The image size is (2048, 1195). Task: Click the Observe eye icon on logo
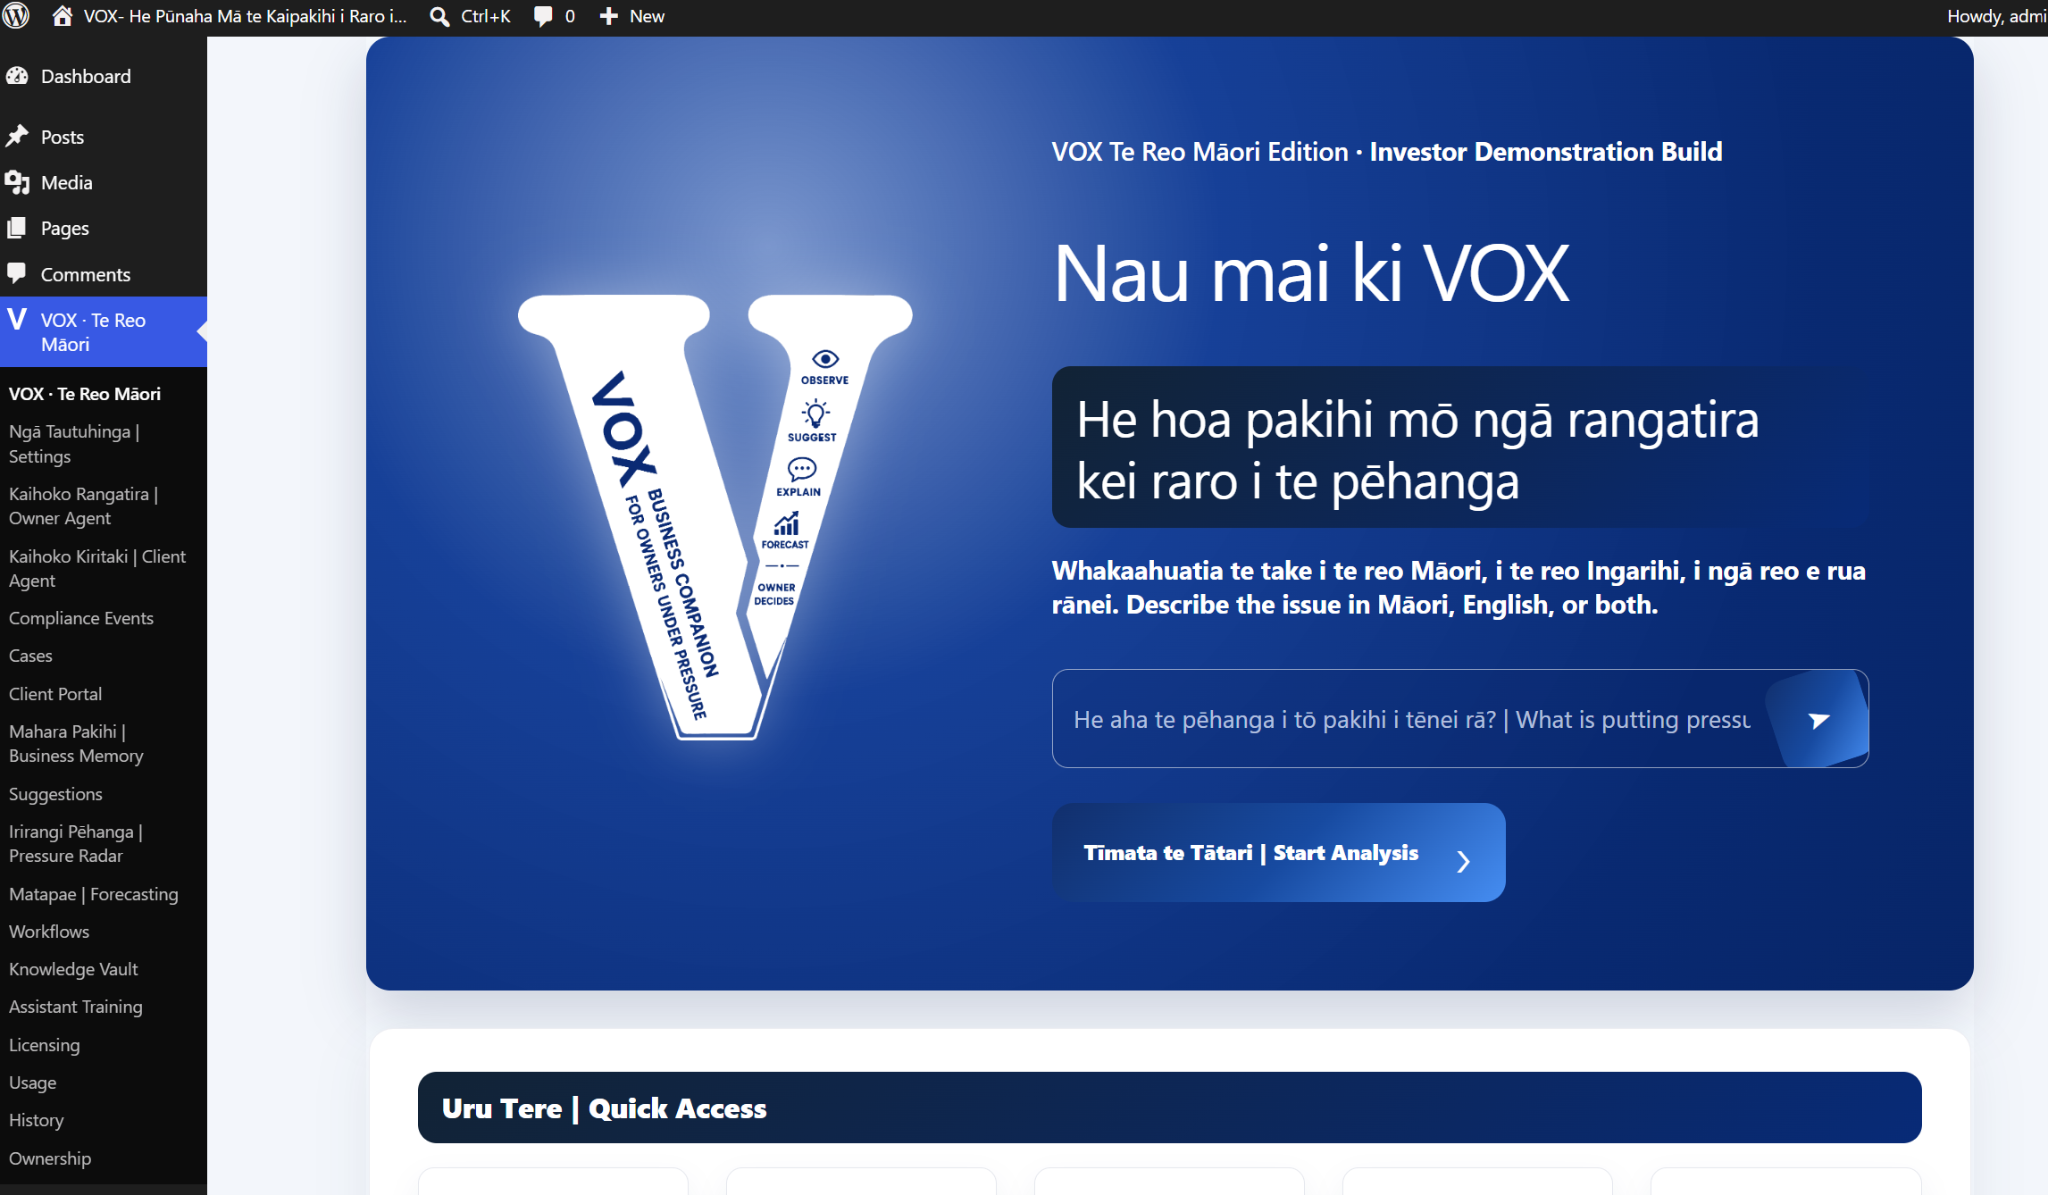pos(825,359)
